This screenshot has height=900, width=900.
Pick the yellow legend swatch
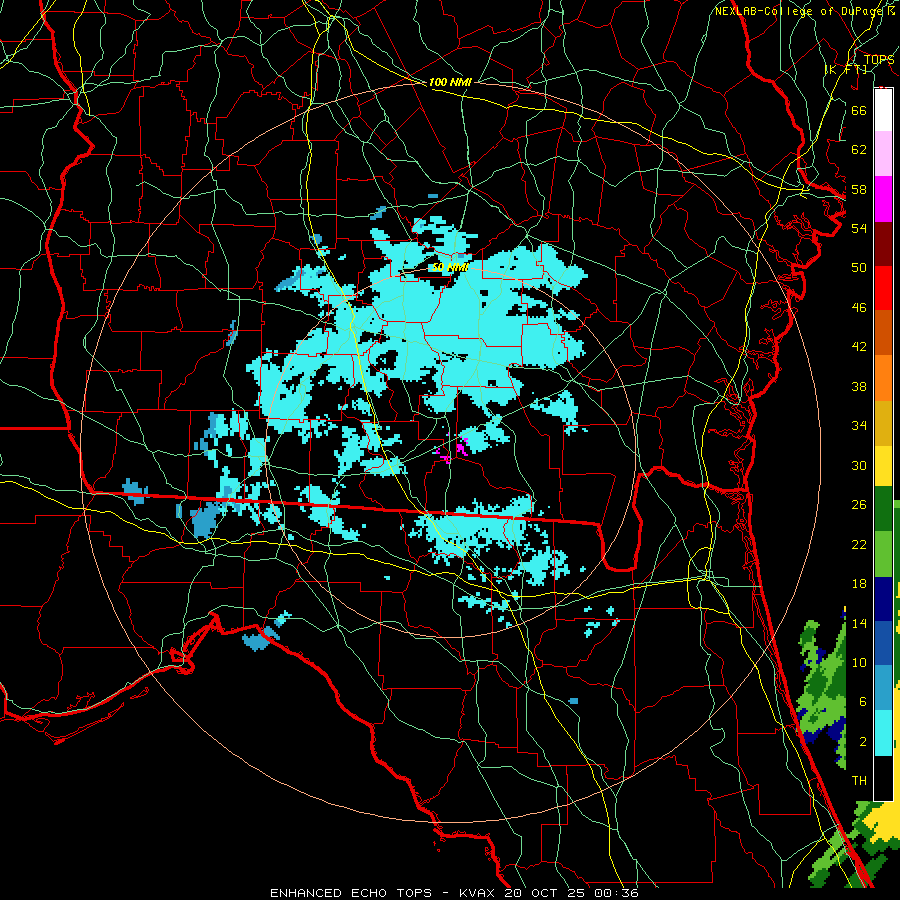(883, 466)
